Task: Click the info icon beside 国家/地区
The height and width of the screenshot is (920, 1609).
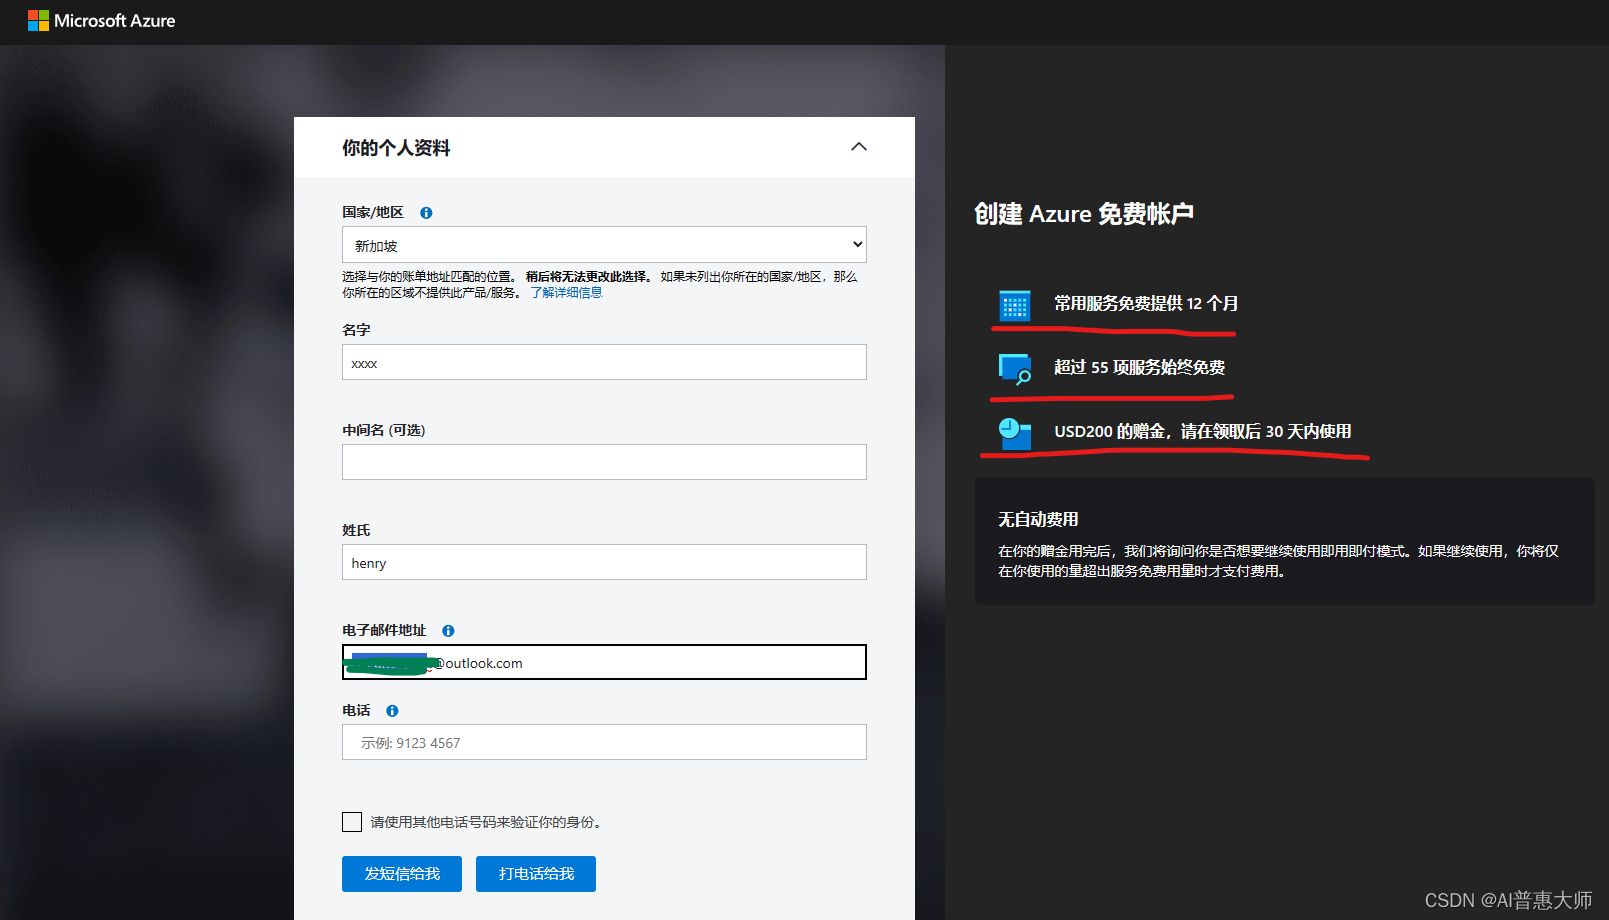Action: (x=426, y=213)
